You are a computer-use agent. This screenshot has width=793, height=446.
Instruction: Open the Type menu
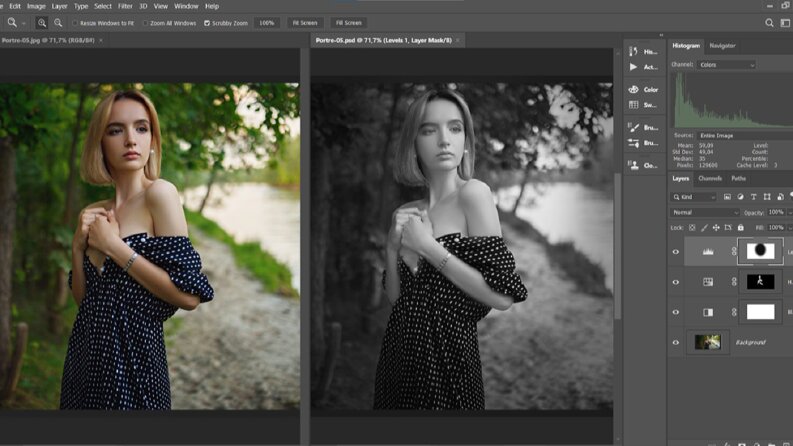[x=81, y=6]
